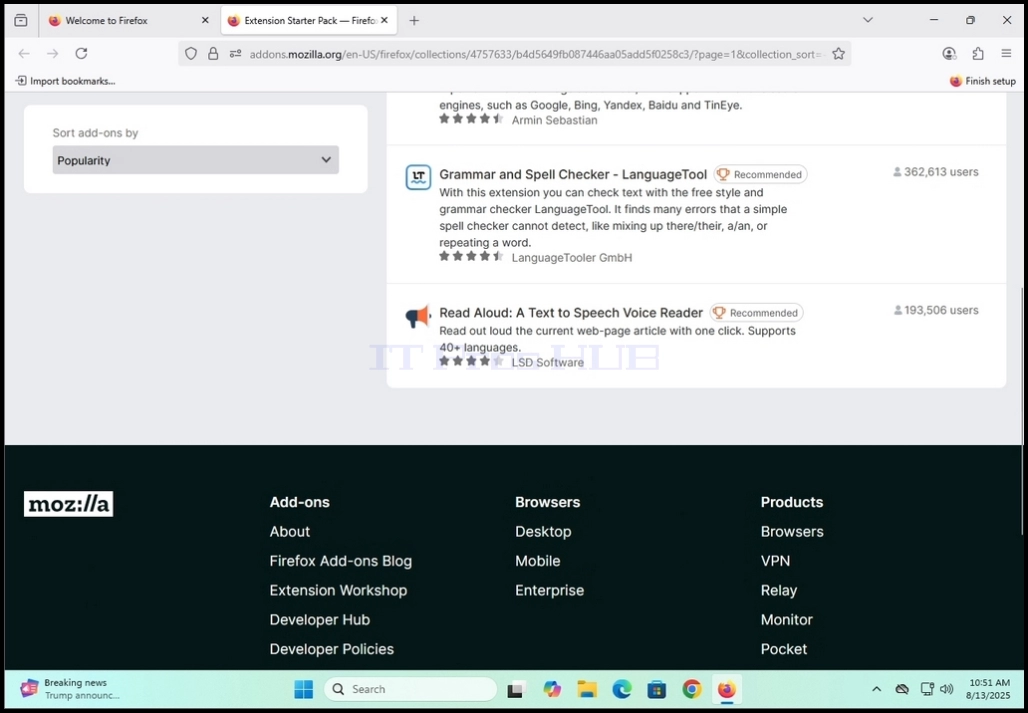1028x713 pixels.
Task: Click the Firefox taskbar icon
Action: [x=726, y=689]
